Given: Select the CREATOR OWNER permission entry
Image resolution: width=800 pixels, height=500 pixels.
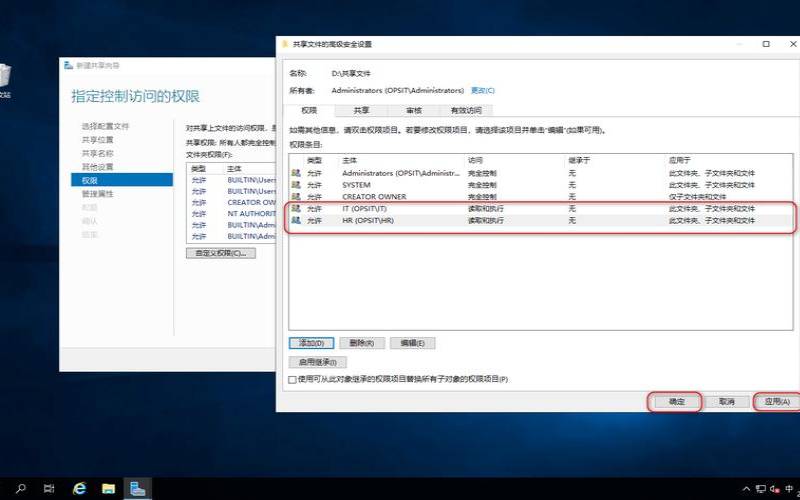Looking at the screenshot, I should click(x=541, y=196).
